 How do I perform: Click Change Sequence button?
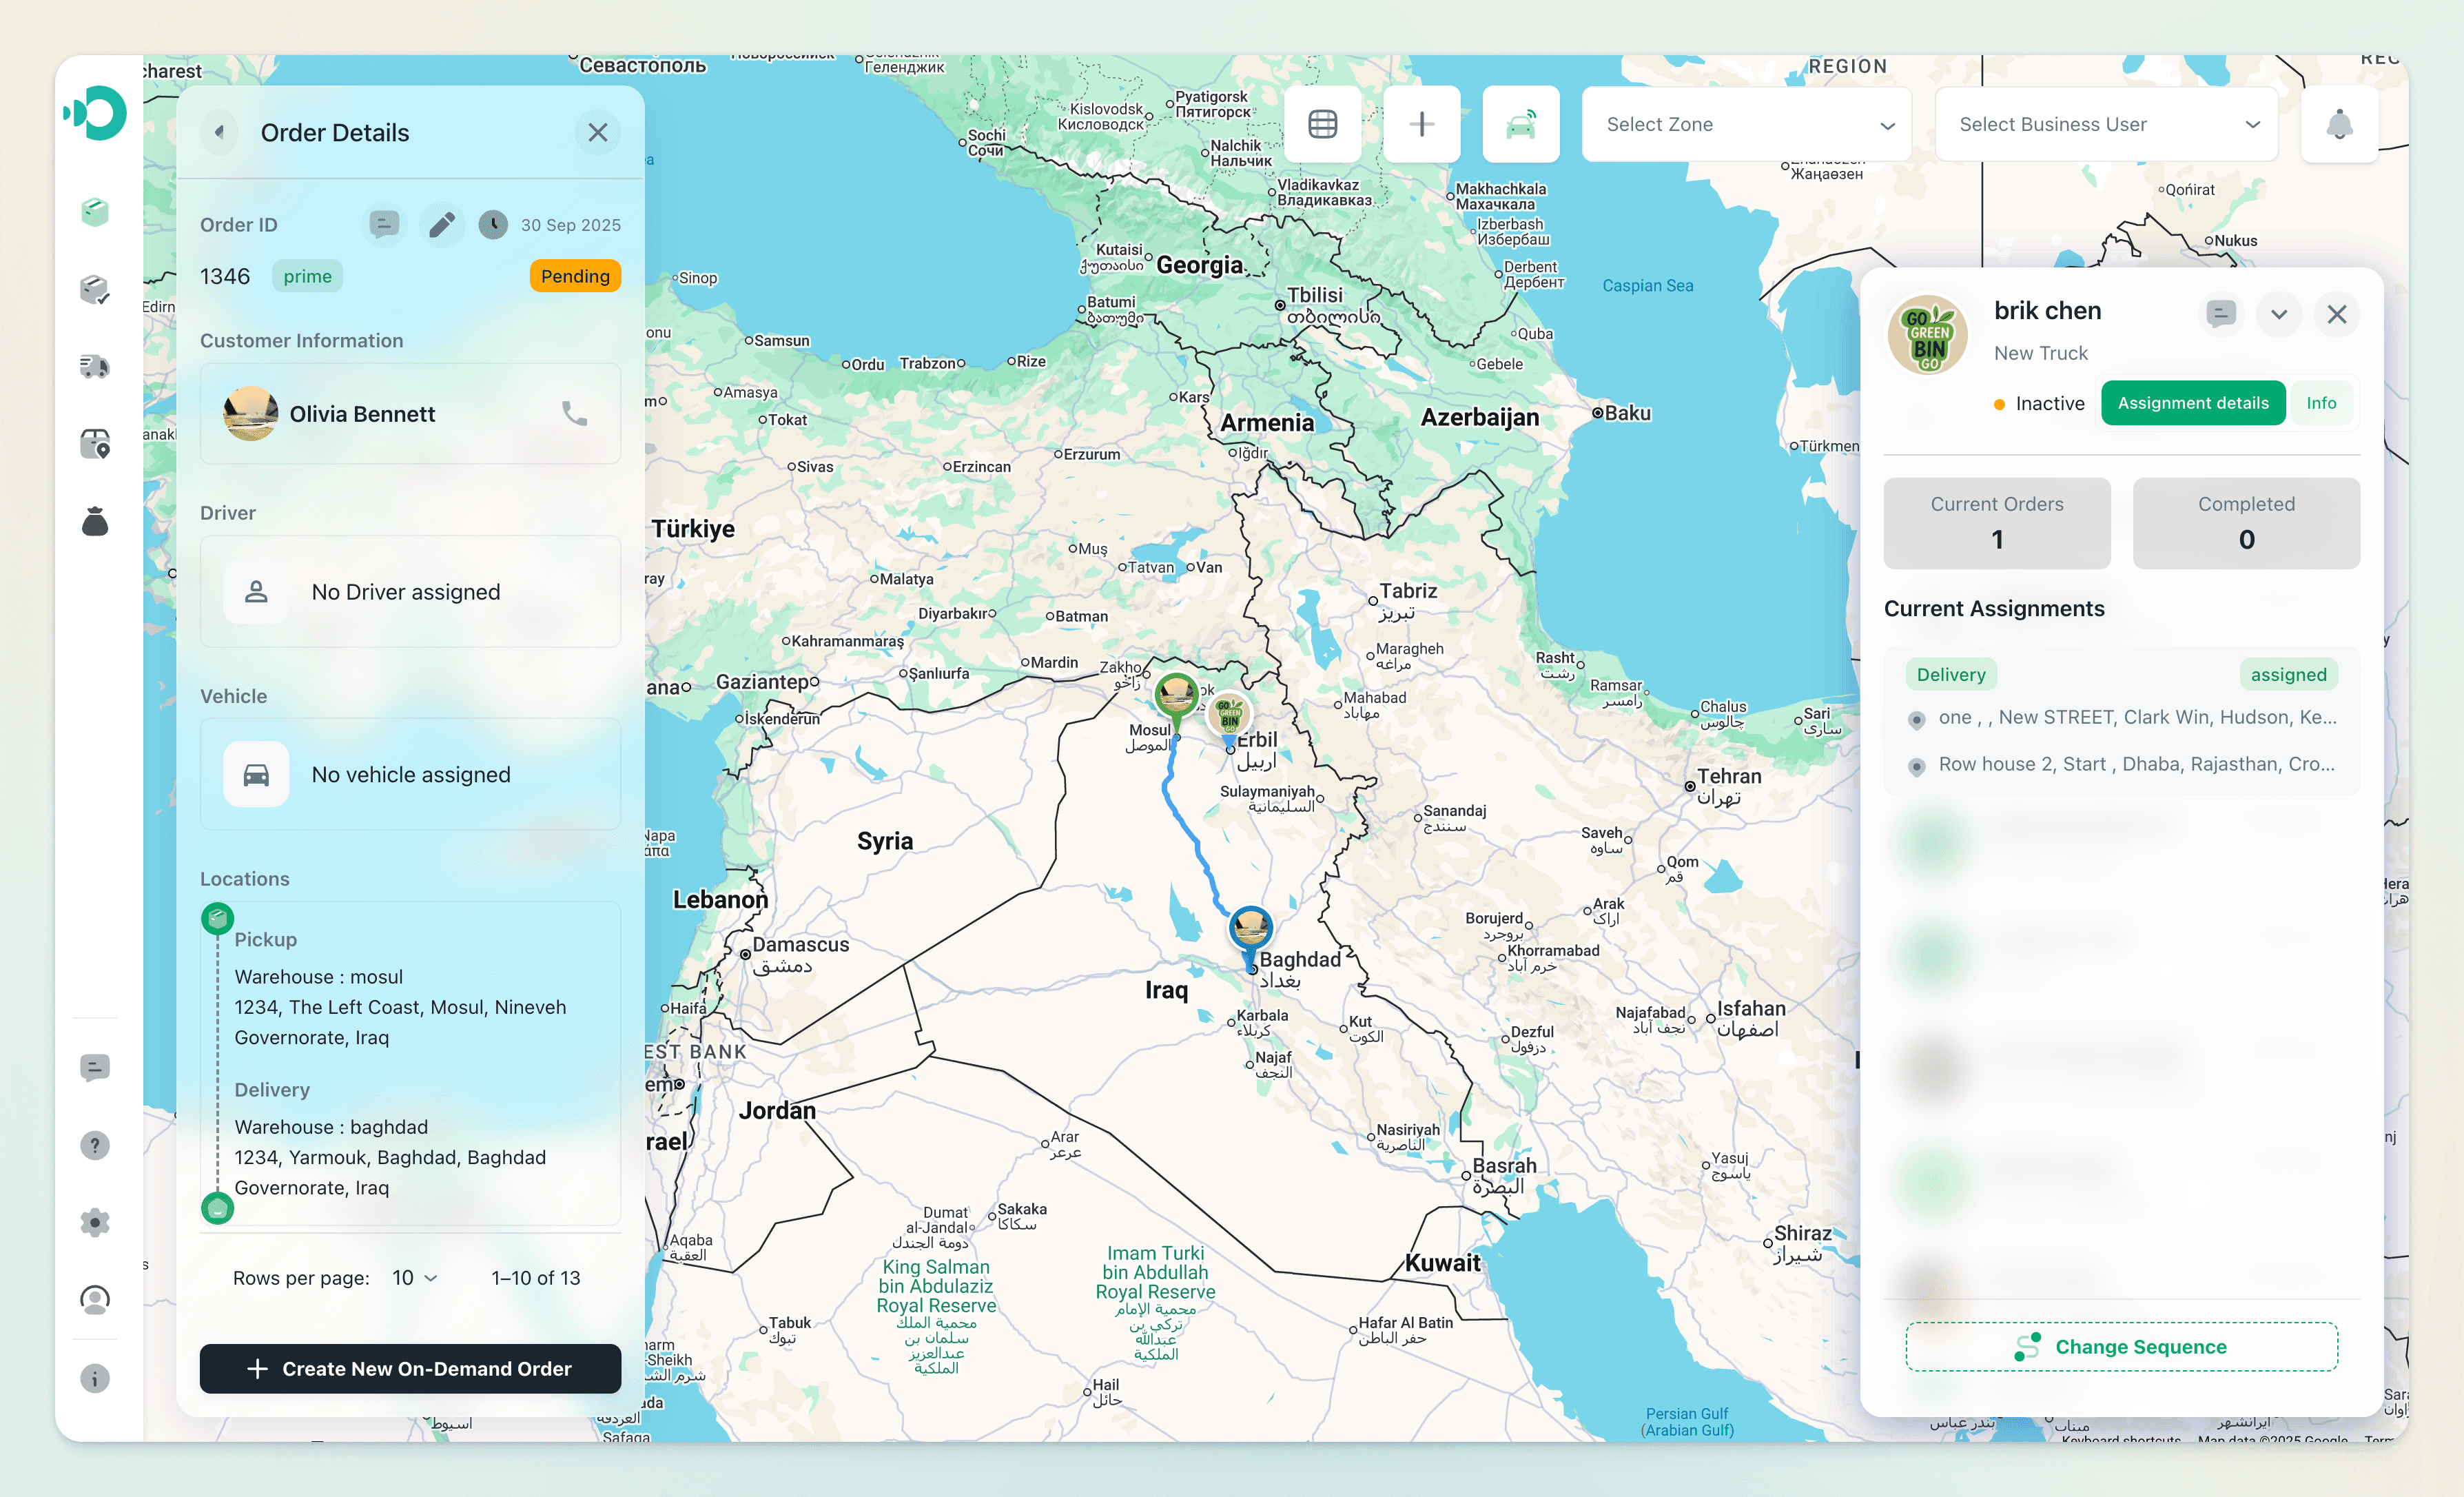[x=2121, y=1347]
